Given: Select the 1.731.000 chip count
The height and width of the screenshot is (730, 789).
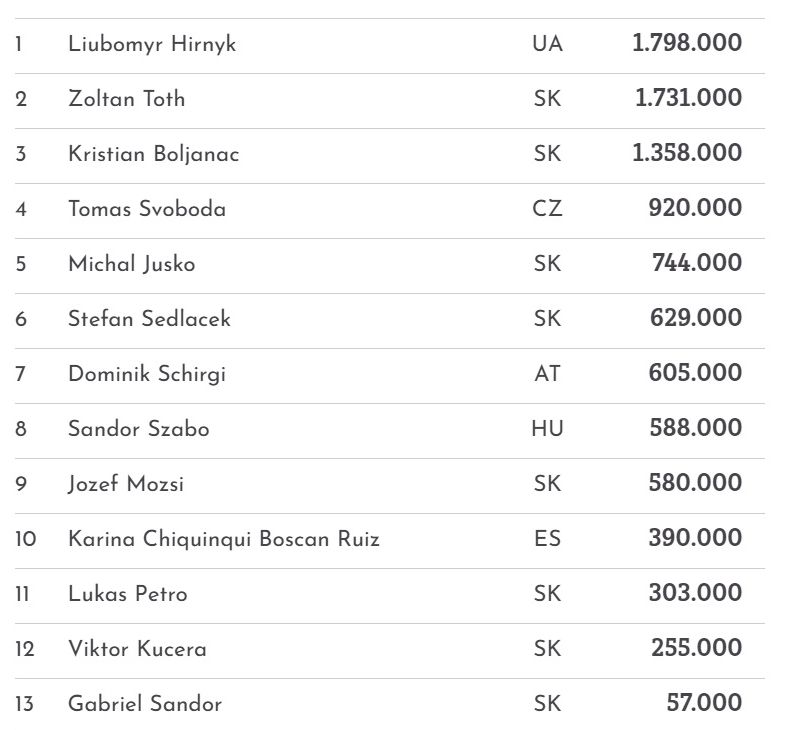Looking at the screenshot, I should coord(688,98).
